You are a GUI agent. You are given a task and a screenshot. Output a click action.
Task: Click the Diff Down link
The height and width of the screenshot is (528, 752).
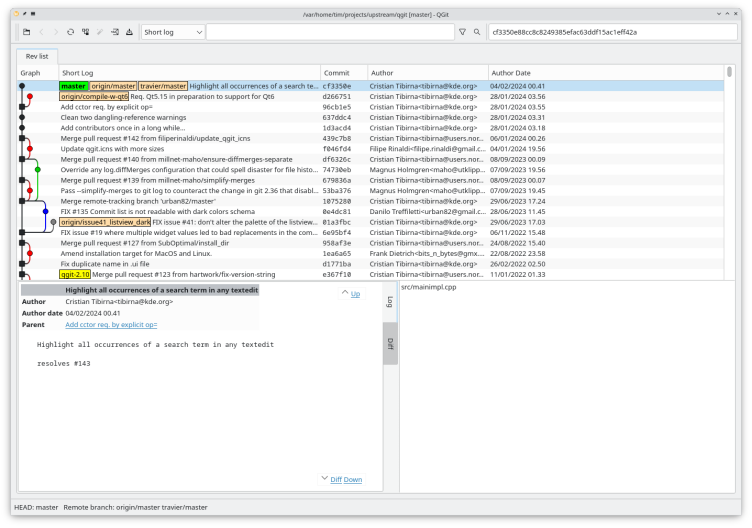tap(346, 480)
